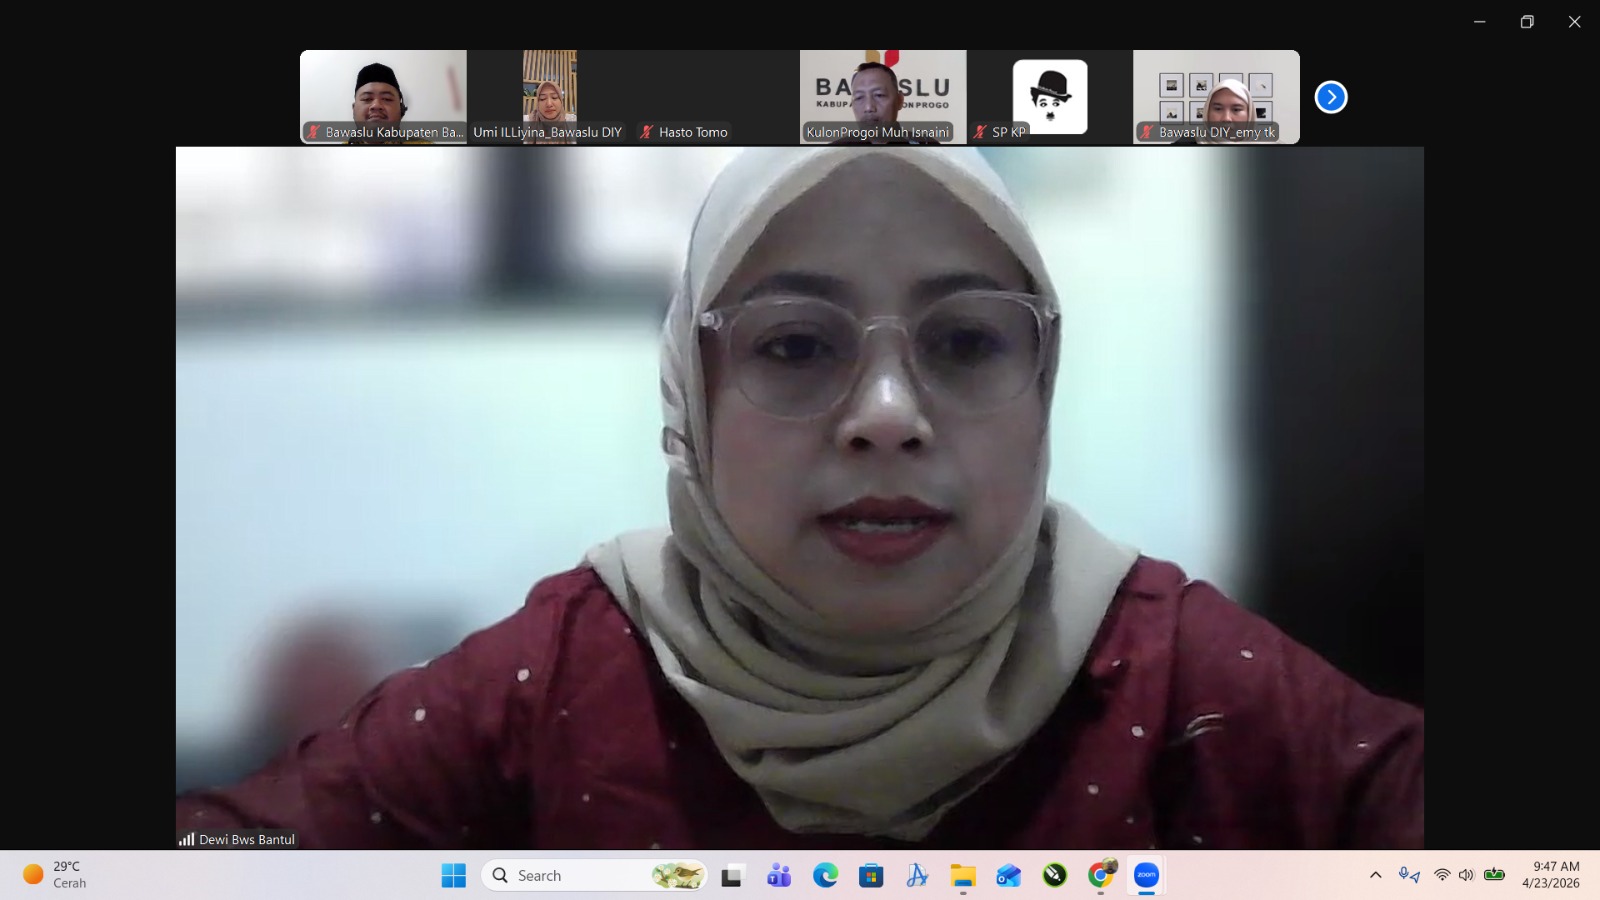Select Bawaslu Kabupaten Ba... participant thumbnail

click(383, 97)
